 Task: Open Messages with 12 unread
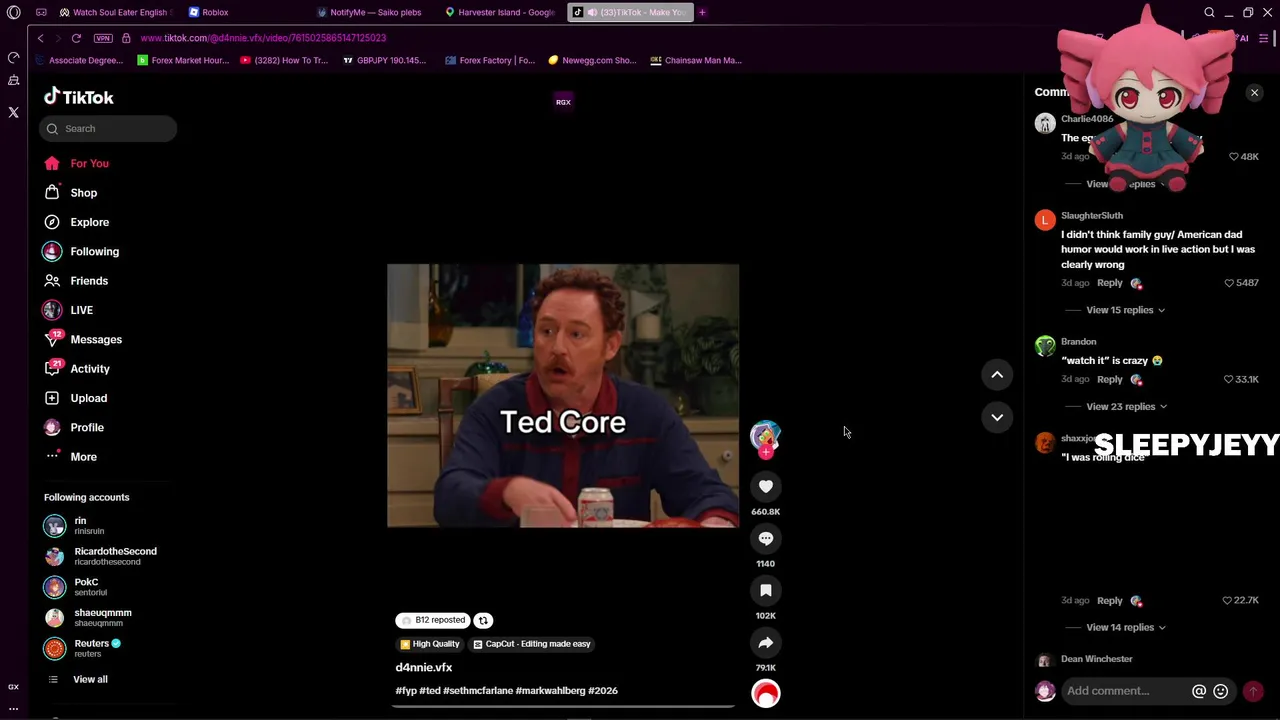point(95,340)
